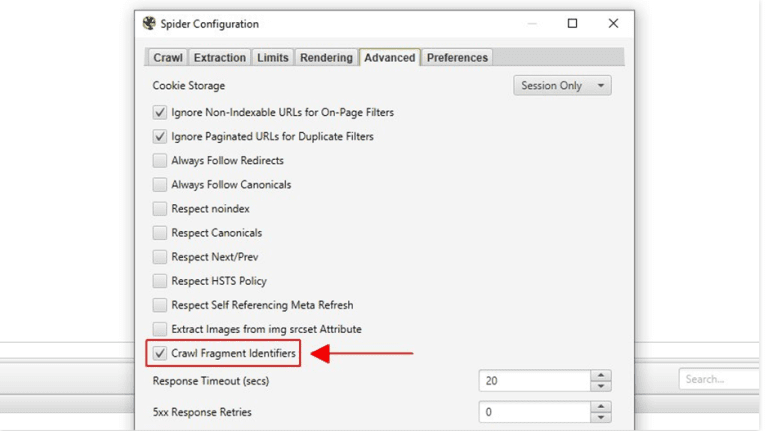The image size is (768, 431).
Task: Decrease Response Timeout with down arrow
Action: (x=601, y=386)
